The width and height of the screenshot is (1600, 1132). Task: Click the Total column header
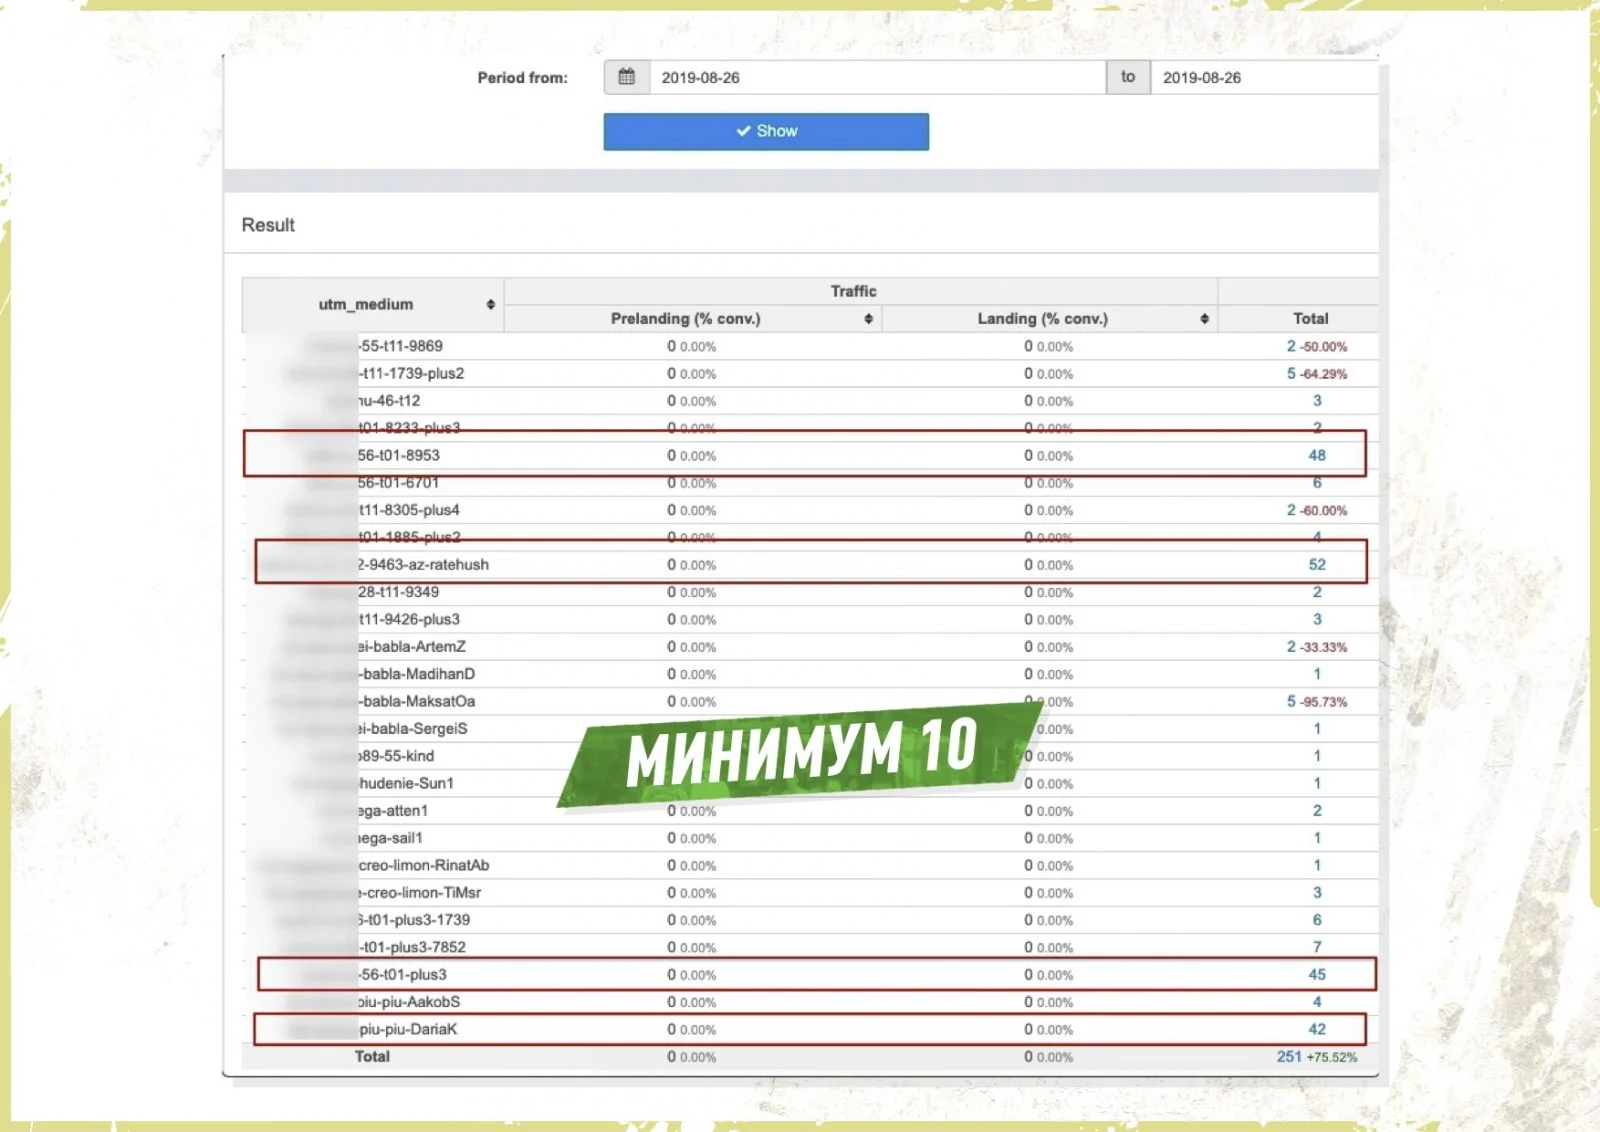[x=1311, y=319]
